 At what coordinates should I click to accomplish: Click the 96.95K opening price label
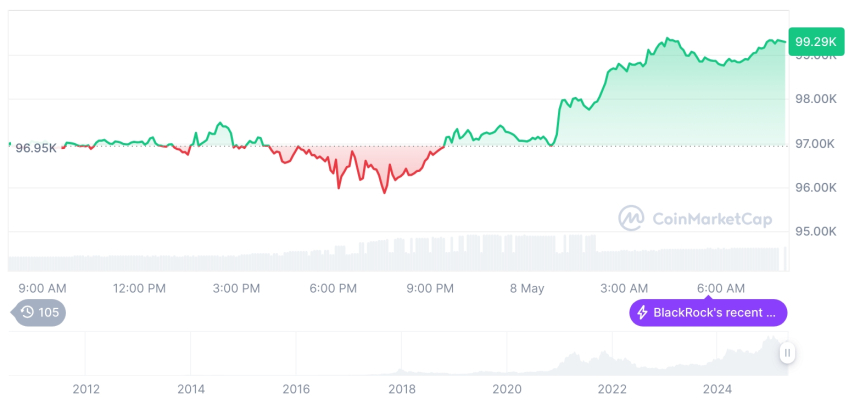[x=36, y=148]
